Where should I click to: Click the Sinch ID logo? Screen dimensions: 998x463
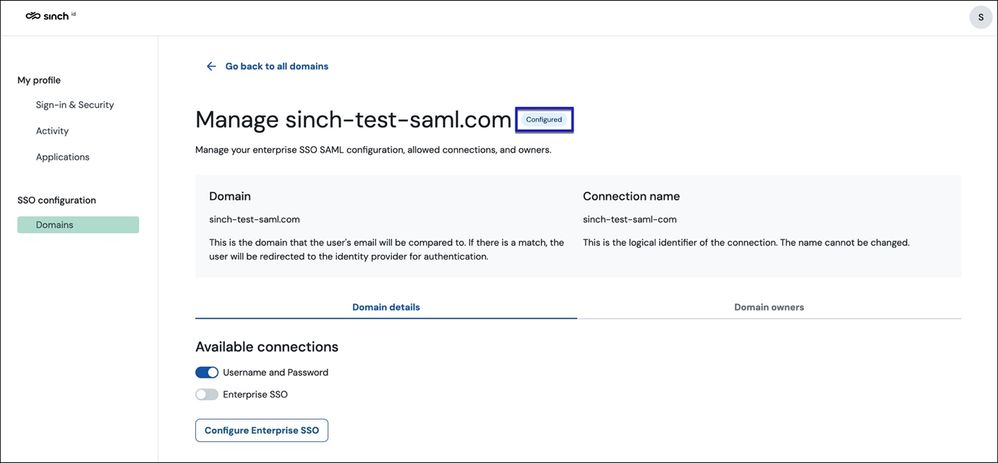pyautogui.click(x=51, y=16)
